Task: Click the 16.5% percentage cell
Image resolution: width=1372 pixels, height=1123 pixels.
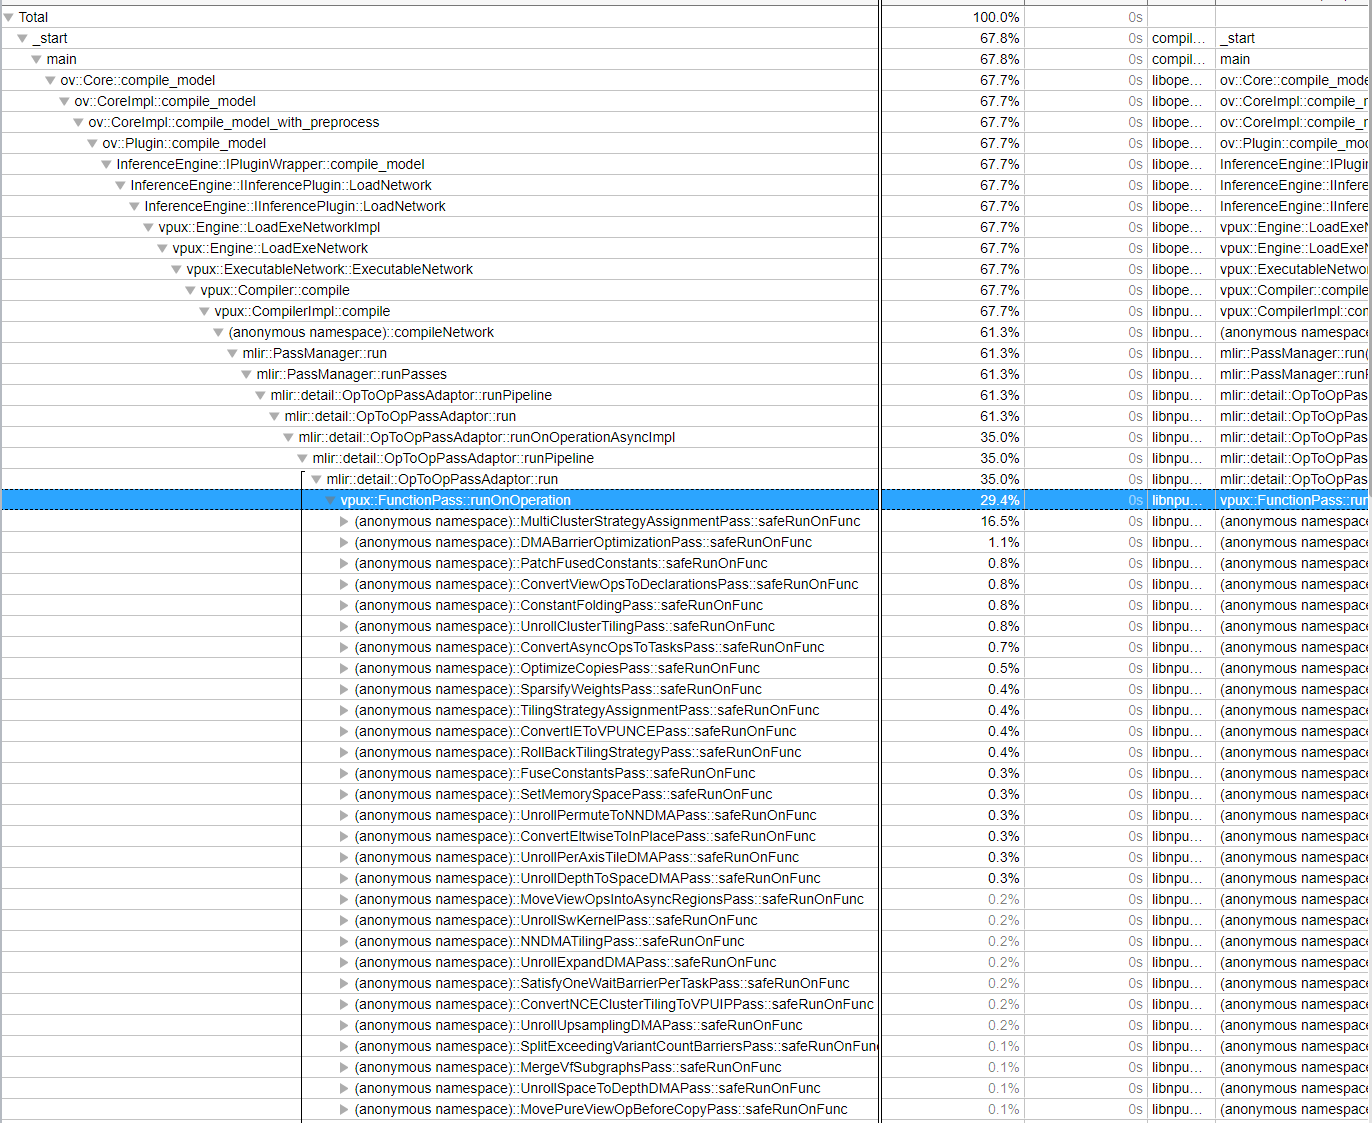Action: [x=999, y=521]
